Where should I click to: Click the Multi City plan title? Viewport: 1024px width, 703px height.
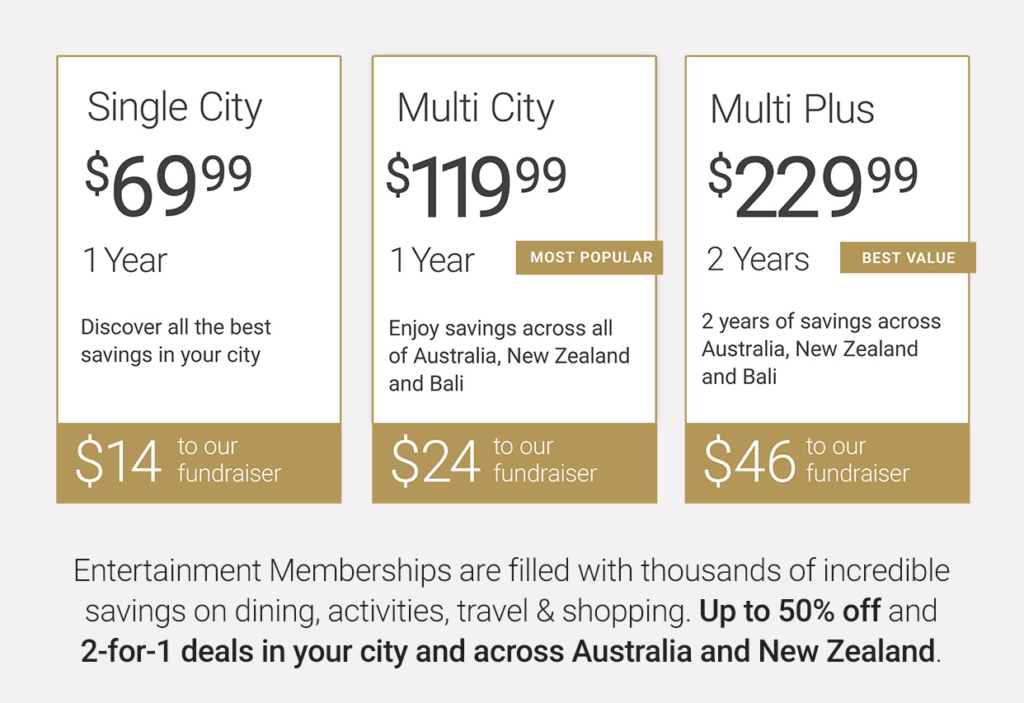click(475, 108)
